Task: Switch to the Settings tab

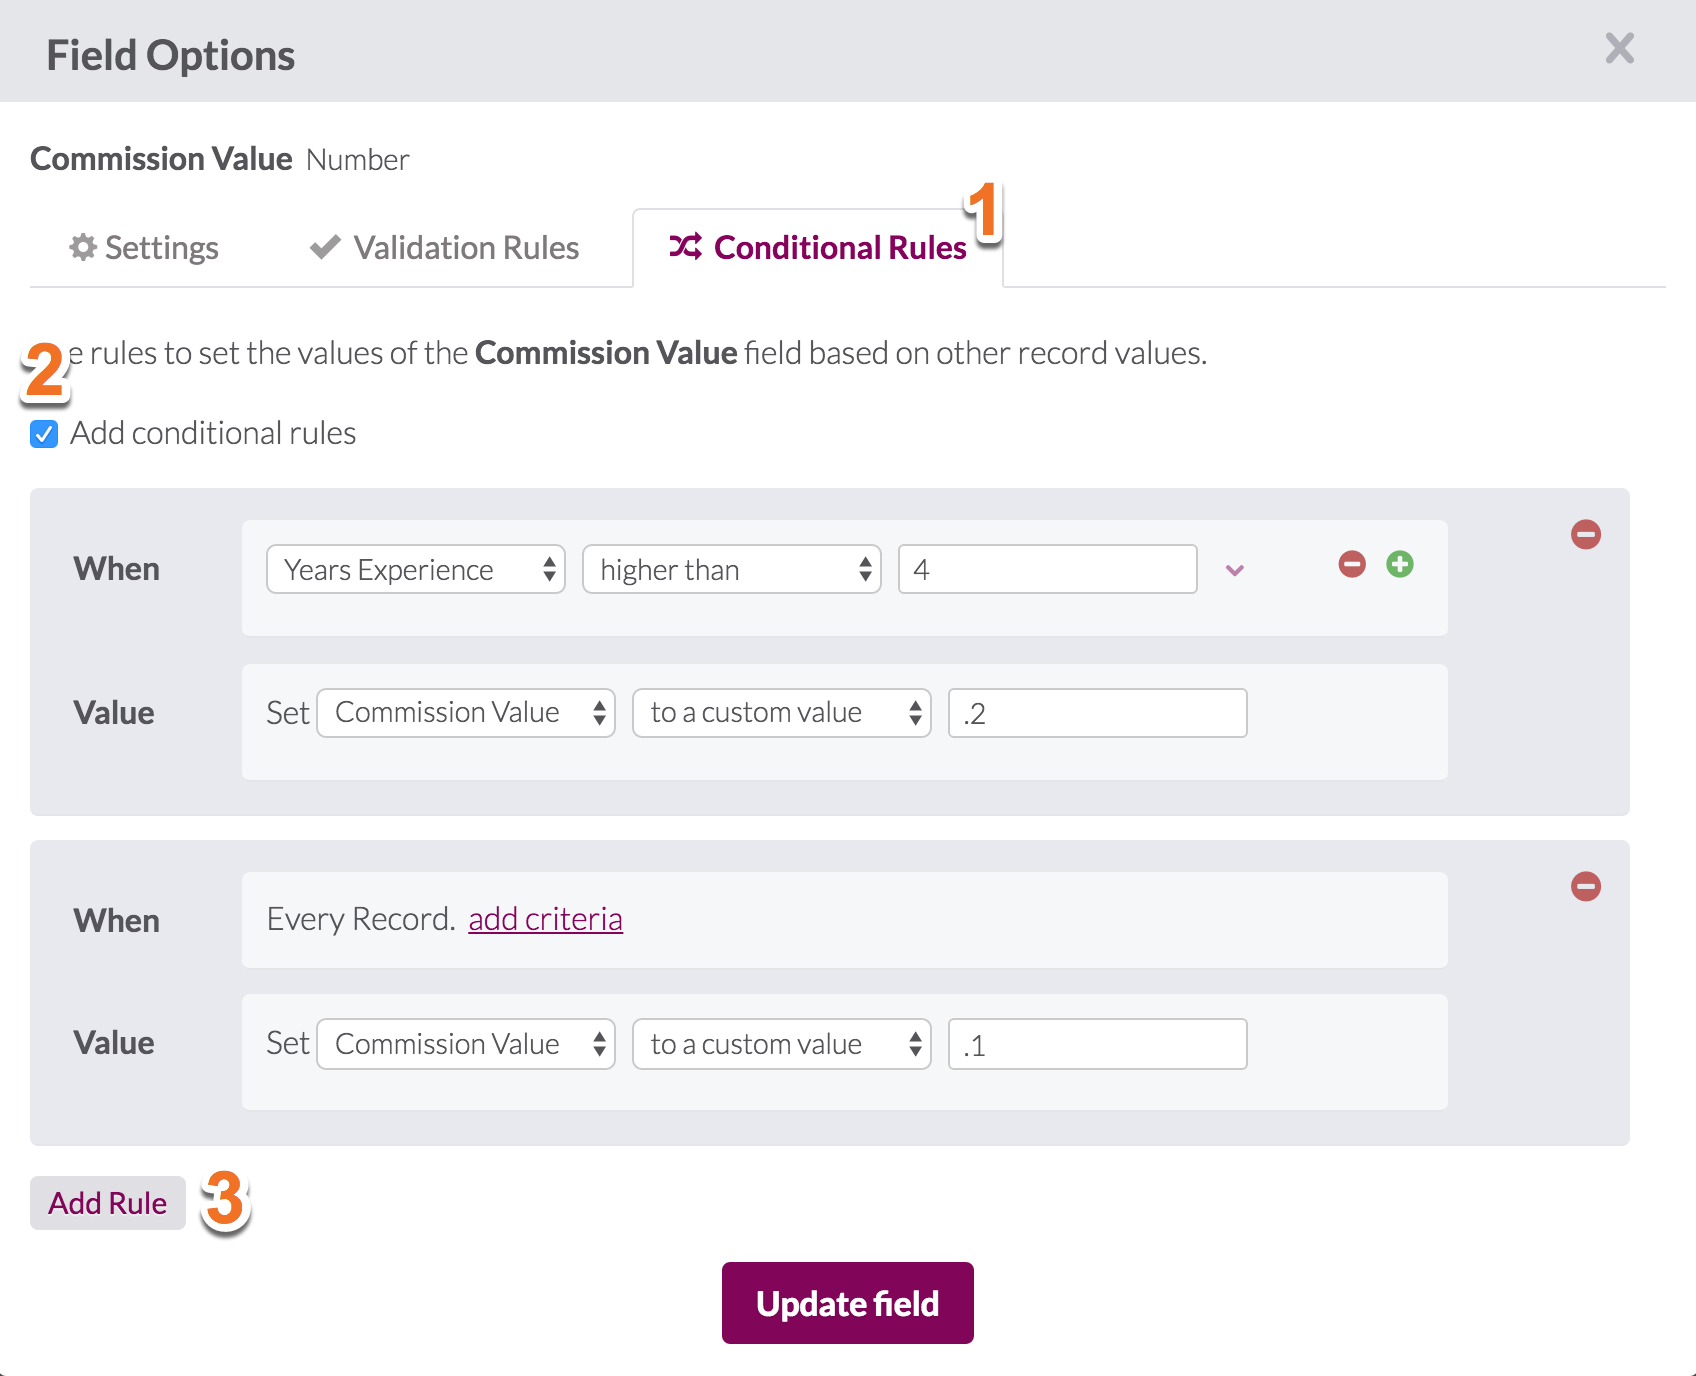Action: (x=144, y=248)
